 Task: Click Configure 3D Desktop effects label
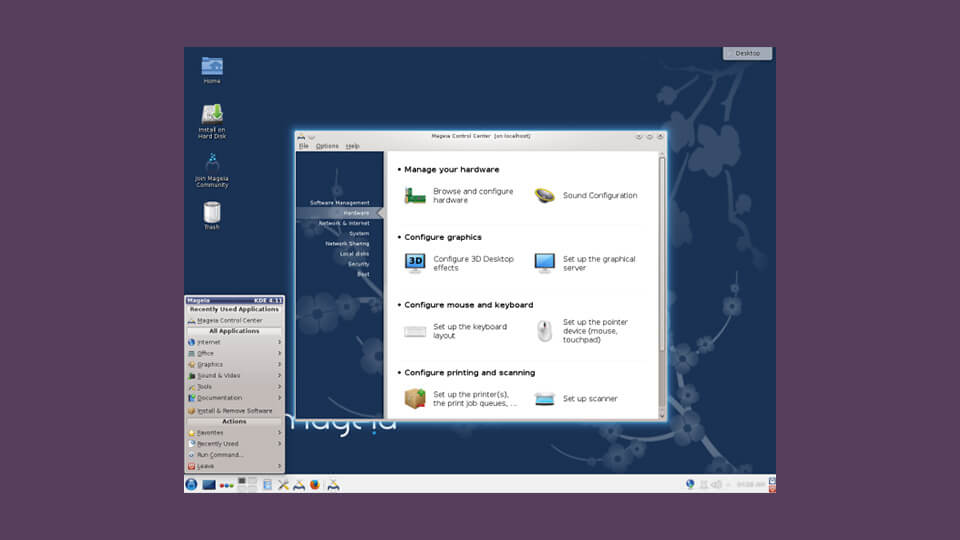(x=473, y=263)
